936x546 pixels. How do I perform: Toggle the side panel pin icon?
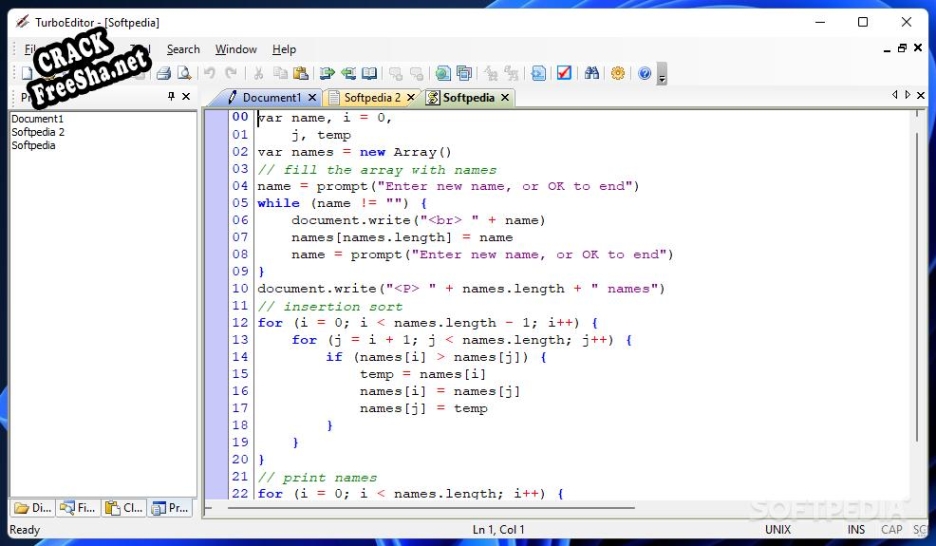171,97
